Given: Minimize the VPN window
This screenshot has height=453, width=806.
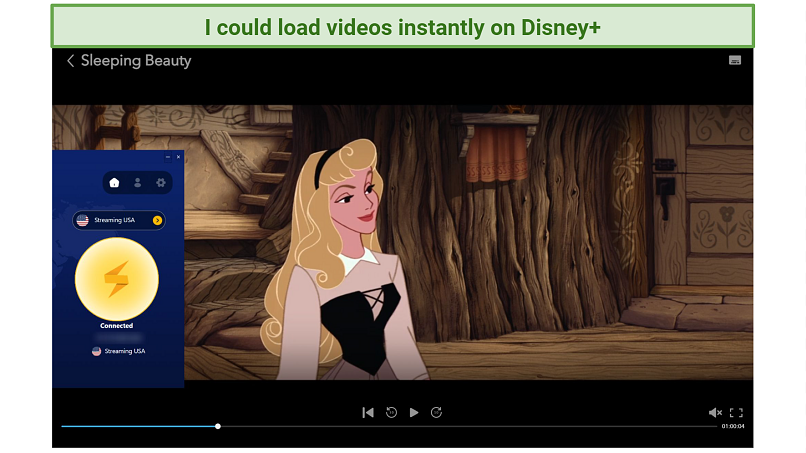Looking at the screenshot, I should click(x=168, y=157).
